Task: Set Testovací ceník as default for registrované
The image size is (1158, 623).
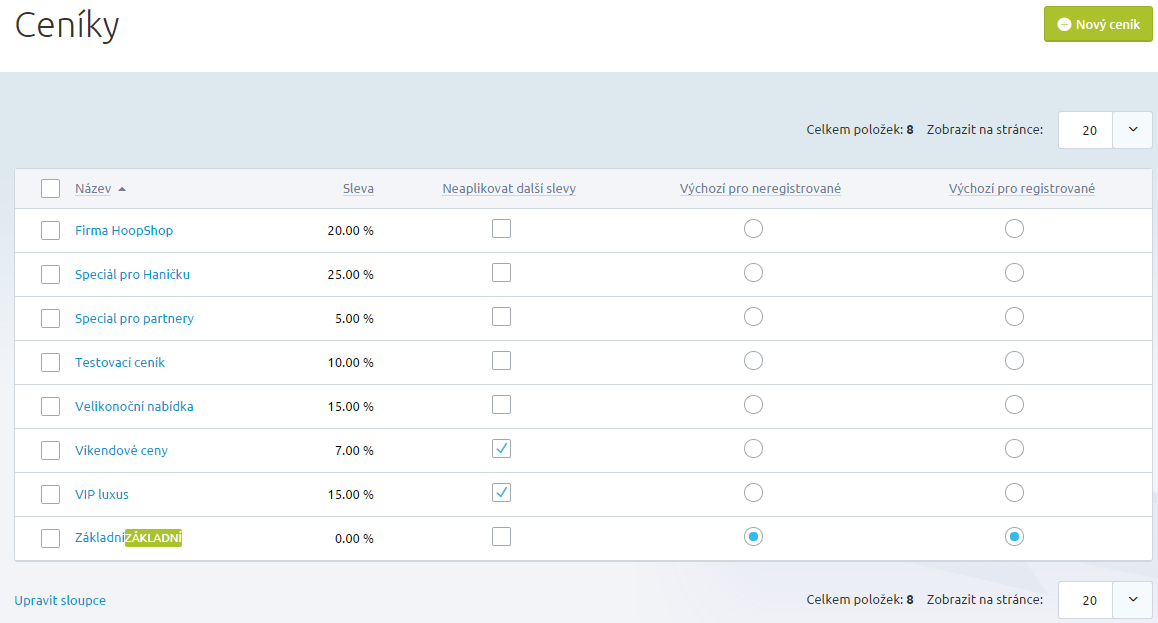Action: [1014, 360]
